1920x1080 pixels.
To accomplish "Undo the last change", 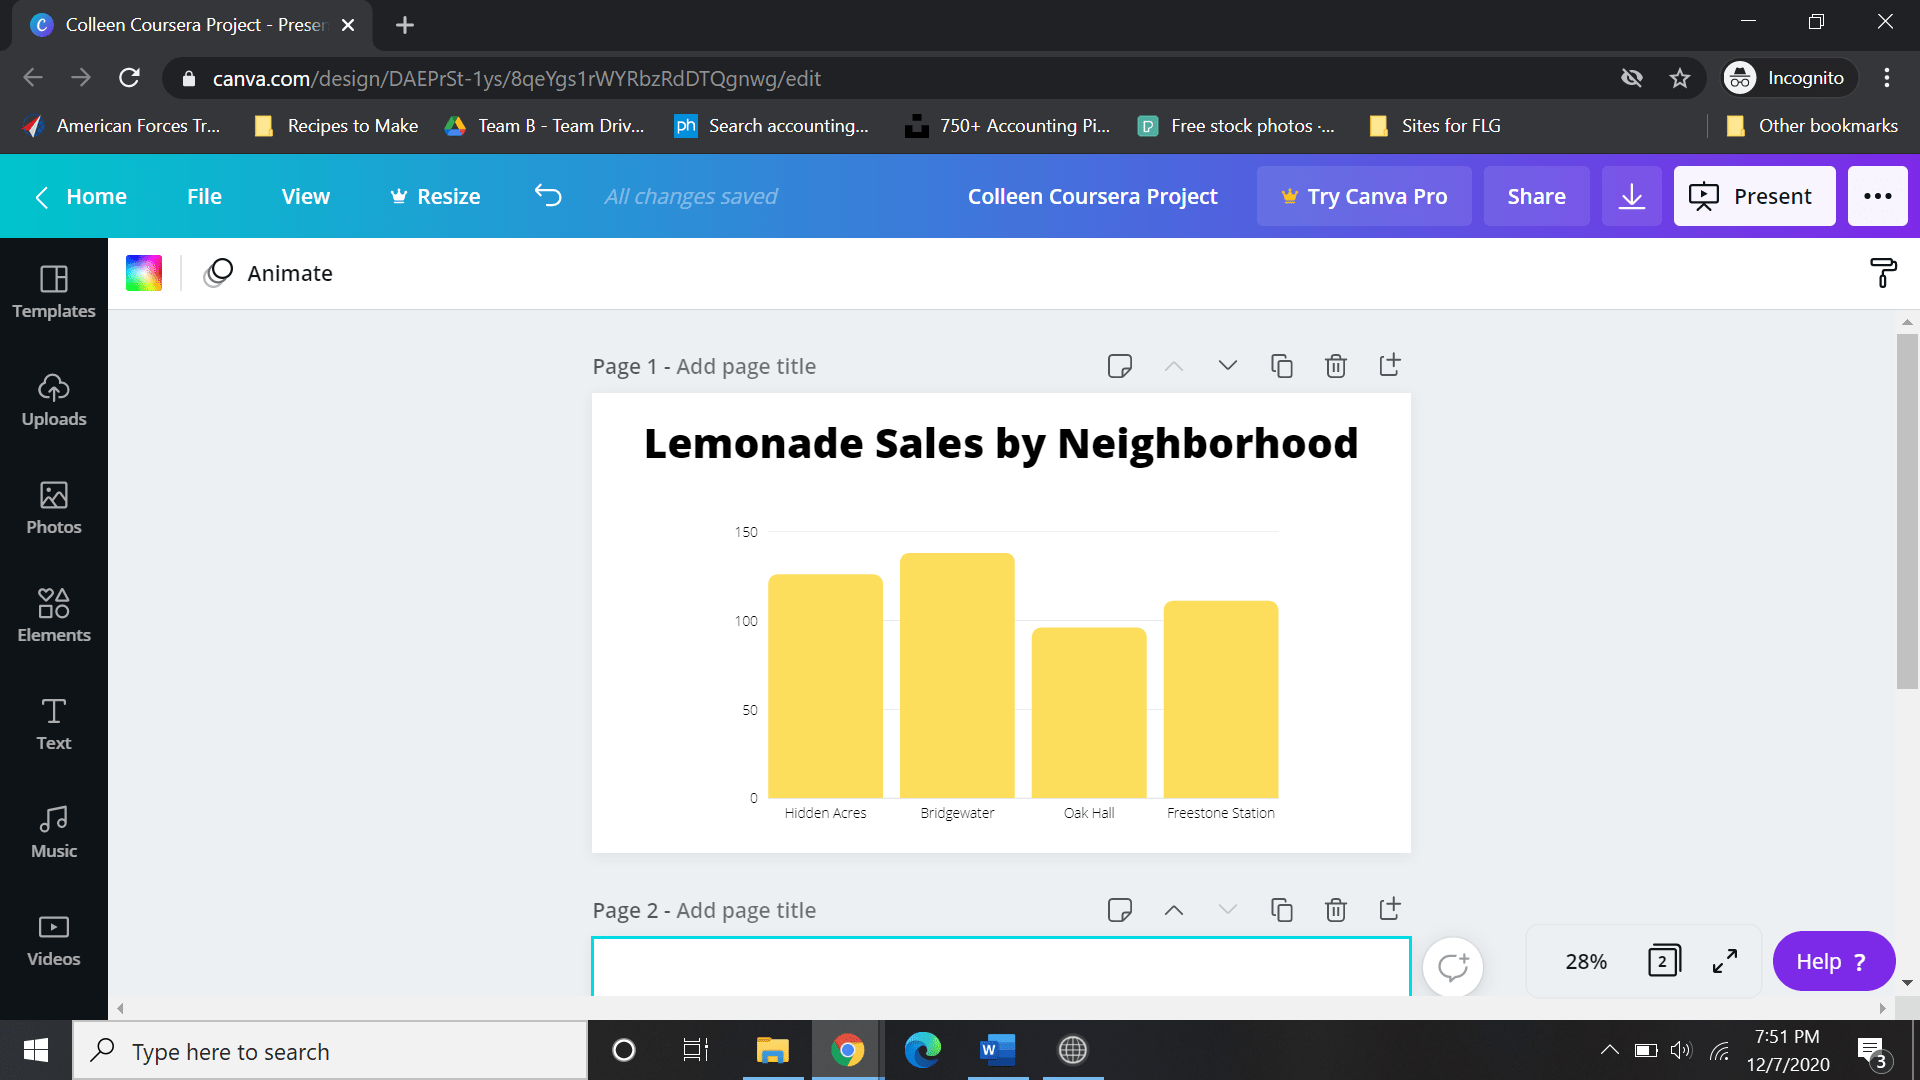I will click(548, 196).
